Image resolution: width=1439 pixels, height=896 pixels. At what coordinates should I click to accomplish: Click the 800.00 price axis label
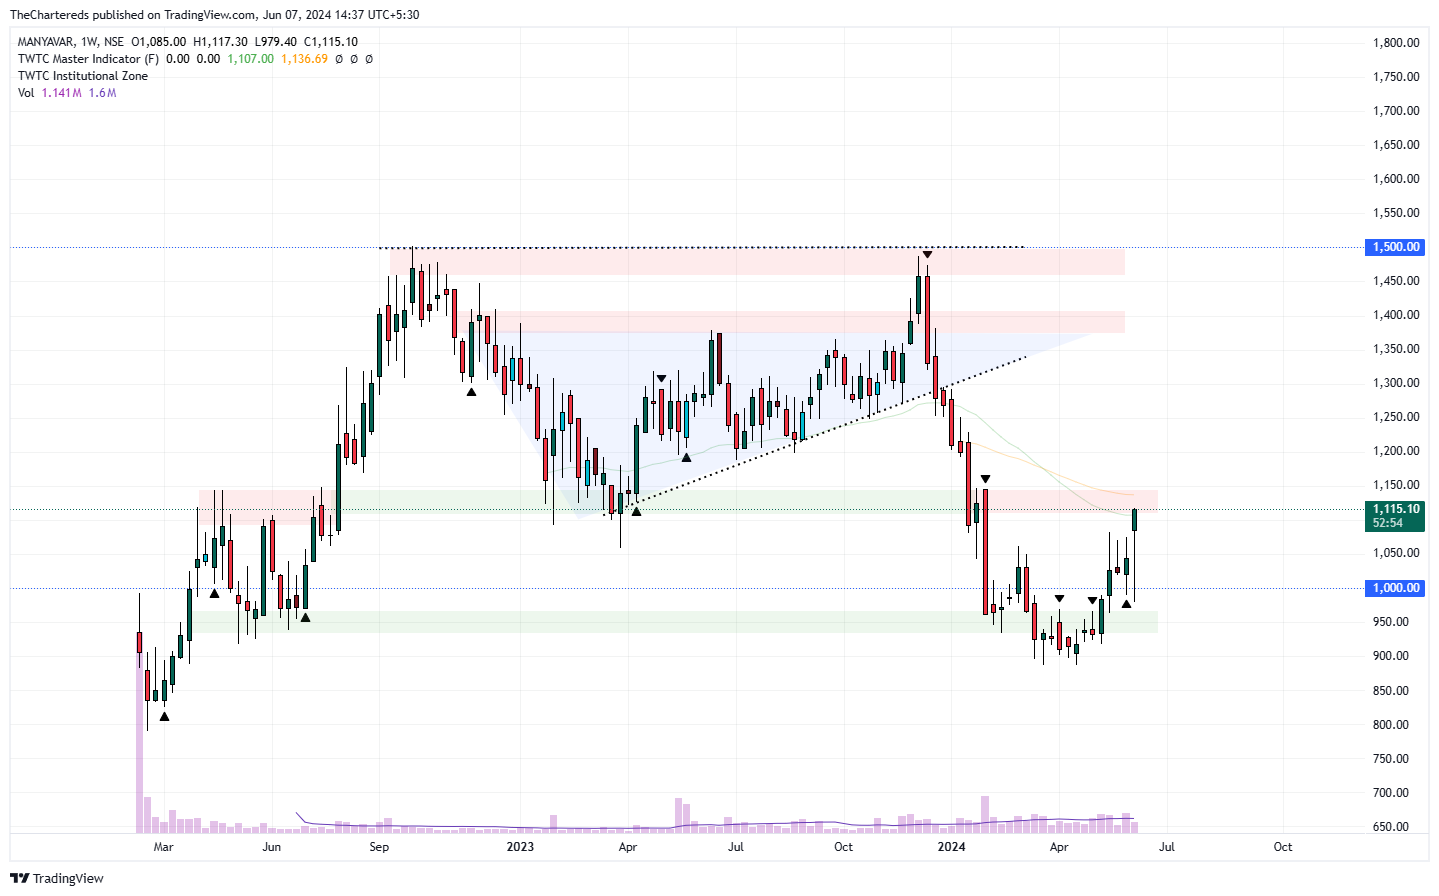(1391, 724)
